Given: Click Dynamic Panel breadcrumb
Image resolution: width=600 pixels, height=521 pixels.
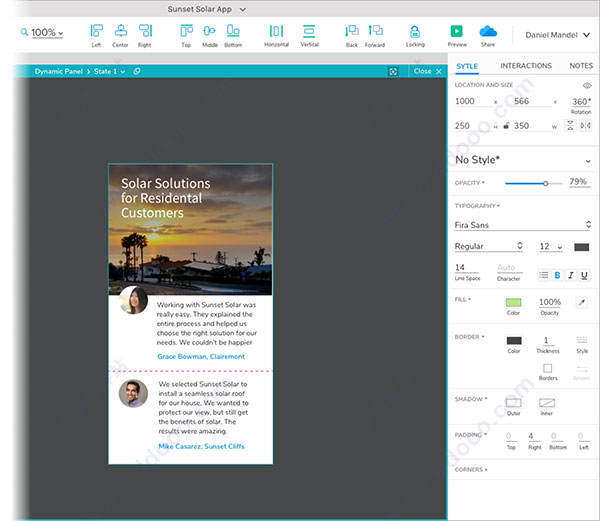Looking at the screenshot, I should 59,72.
